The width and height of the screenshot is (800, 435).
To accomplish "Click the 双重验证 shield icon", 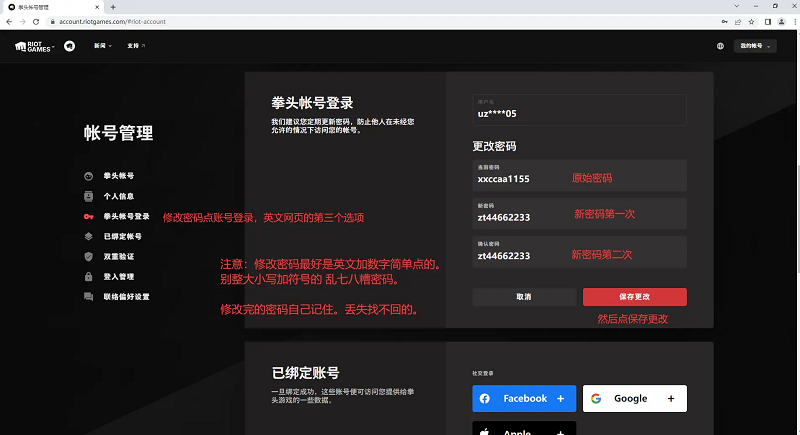I will click(88, 257).
